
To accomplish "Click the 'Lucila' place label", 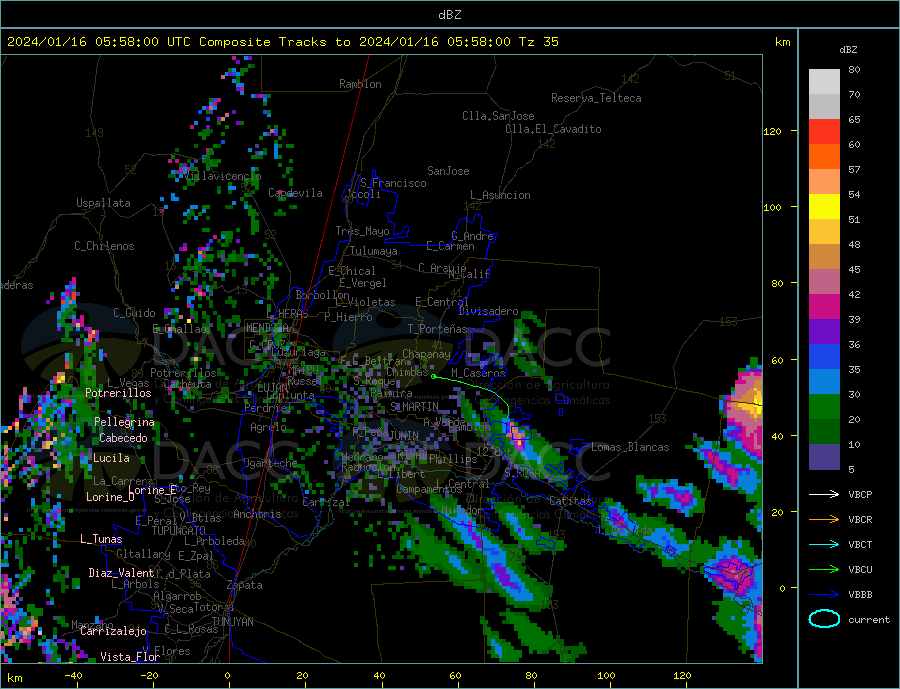I will (x=111, y=458).
